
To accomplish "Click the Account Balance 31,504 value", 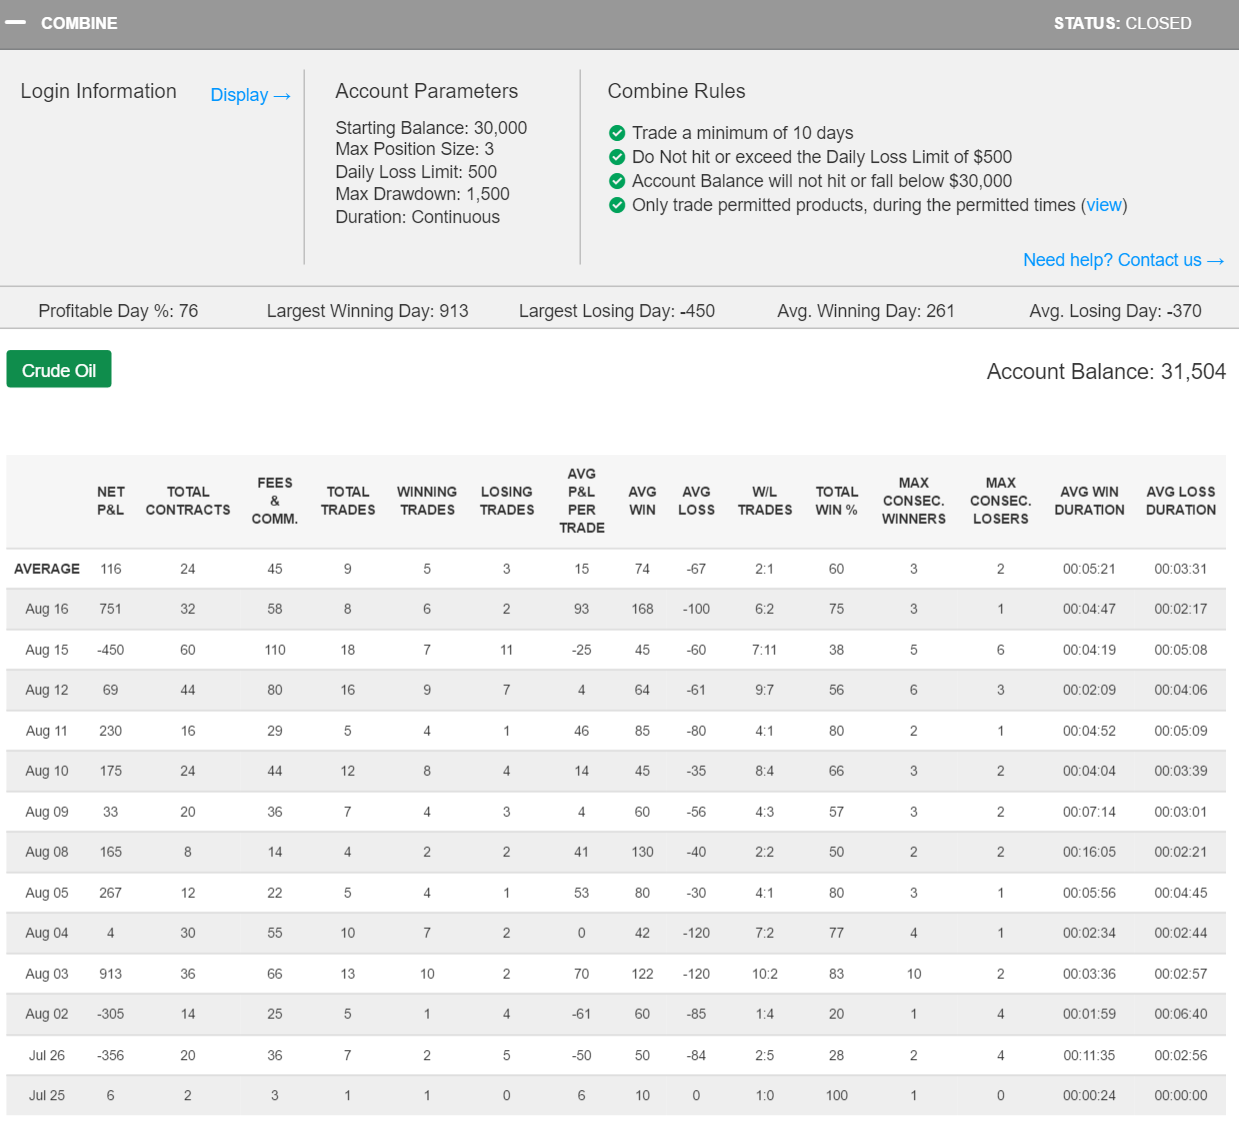I will pyautogui.click(x=1105, y=371).
